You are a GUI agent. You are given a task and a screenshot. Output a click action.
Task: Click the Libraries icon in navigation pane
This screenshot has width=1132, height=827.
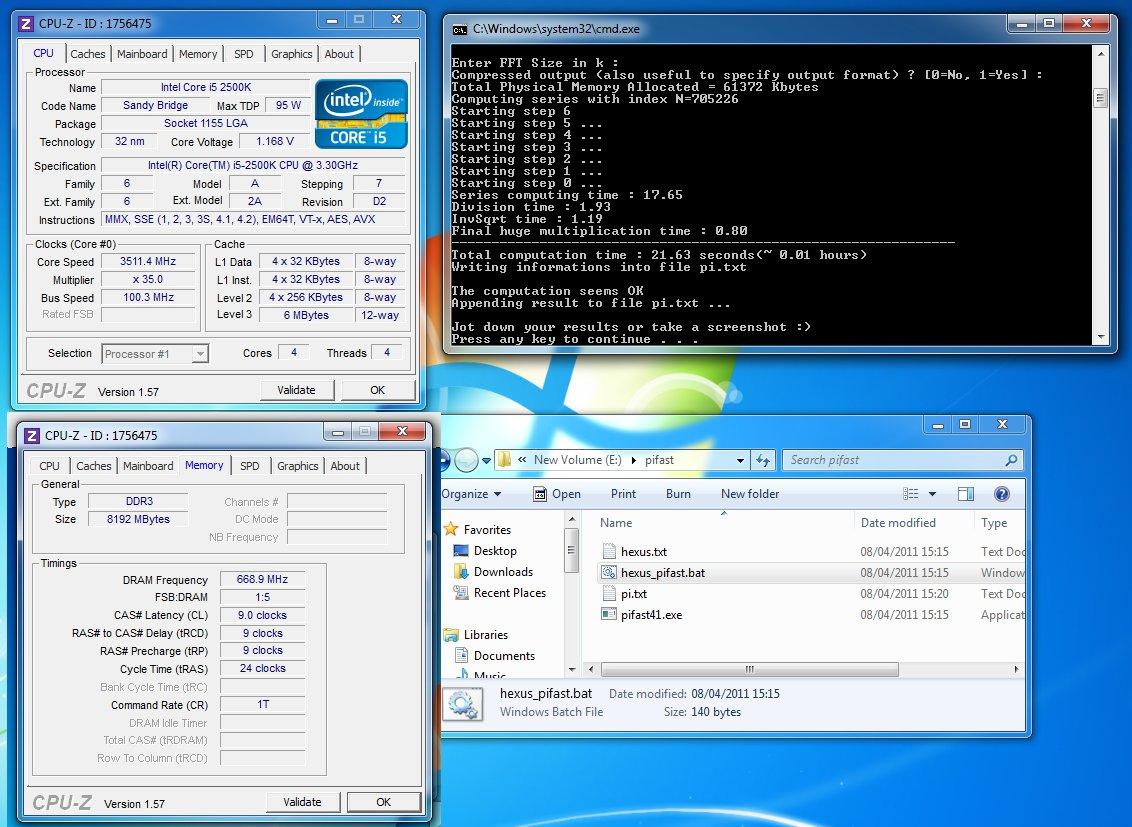[451, 635]
